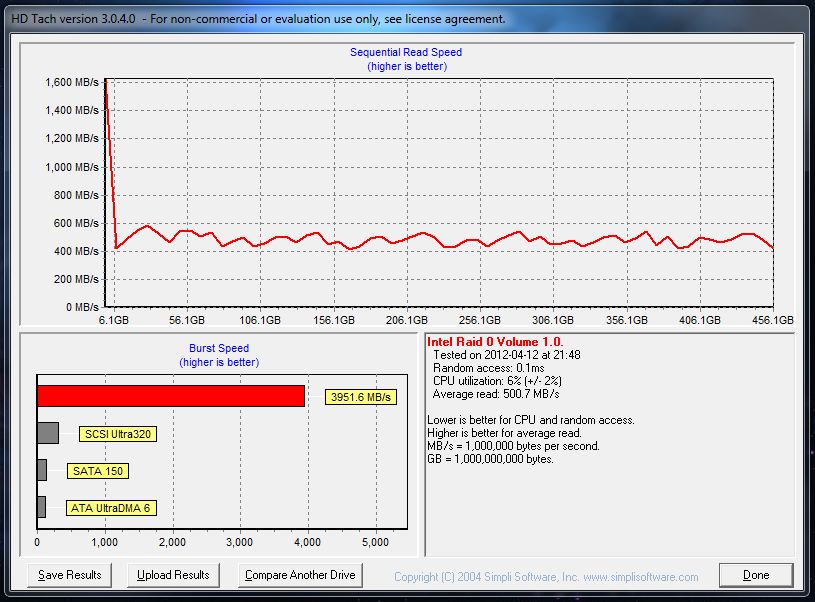Click the 1,000 burst axis label

coord(104,542)
